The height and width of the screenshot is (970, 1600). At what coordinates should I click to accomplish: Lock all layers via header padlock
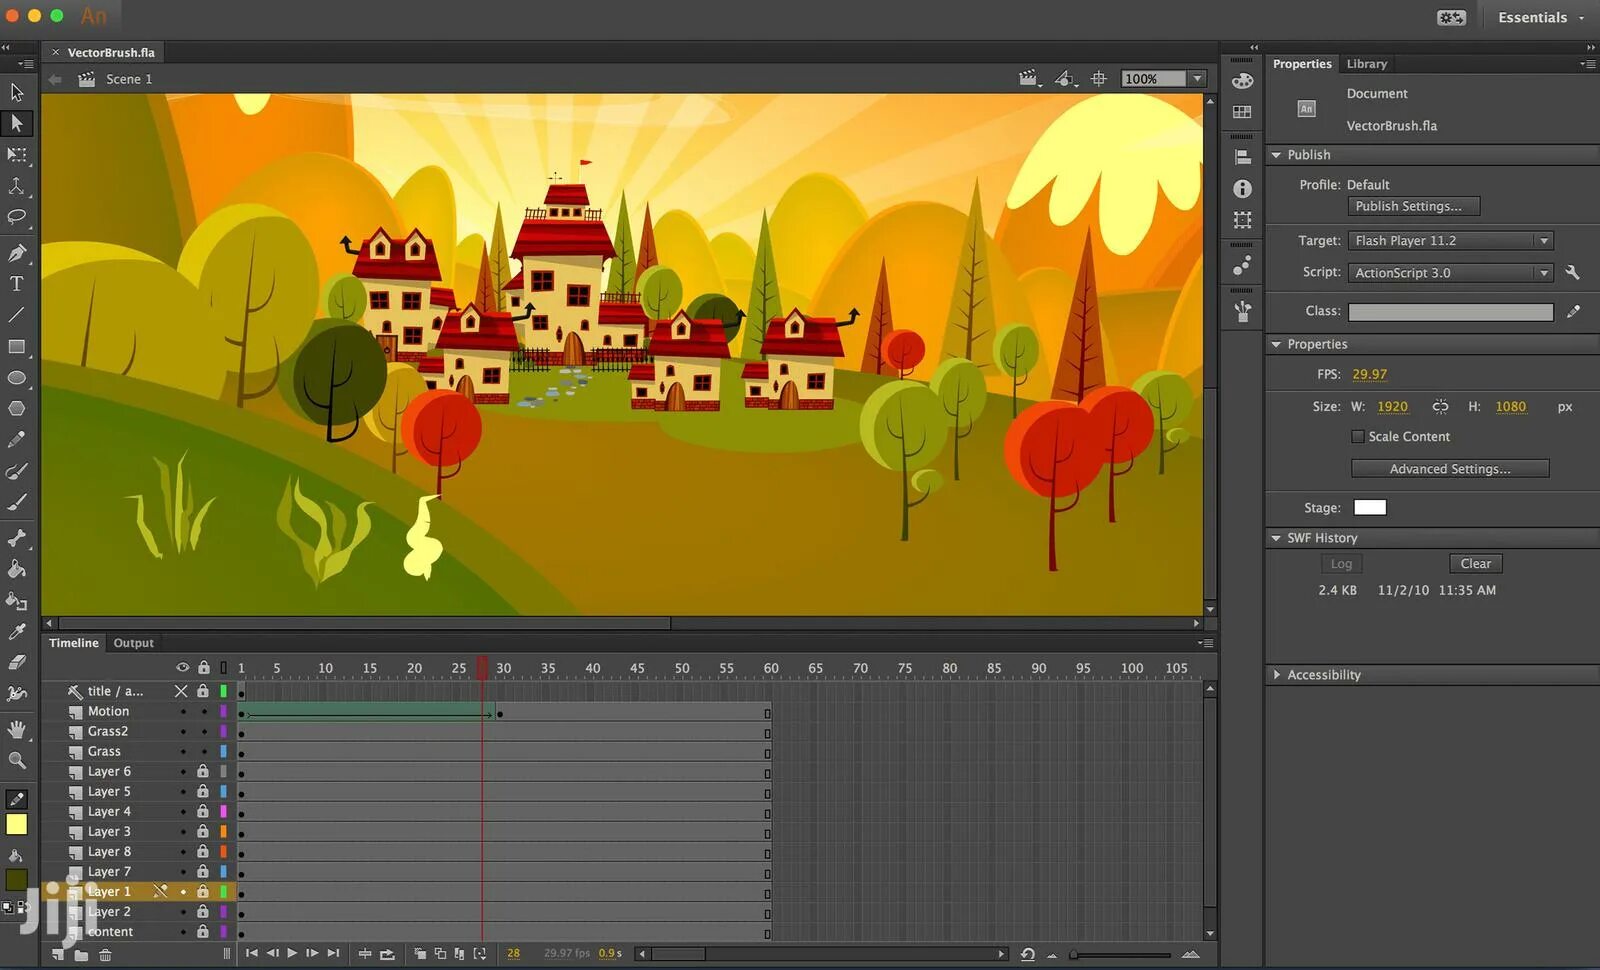coord(204,667)
